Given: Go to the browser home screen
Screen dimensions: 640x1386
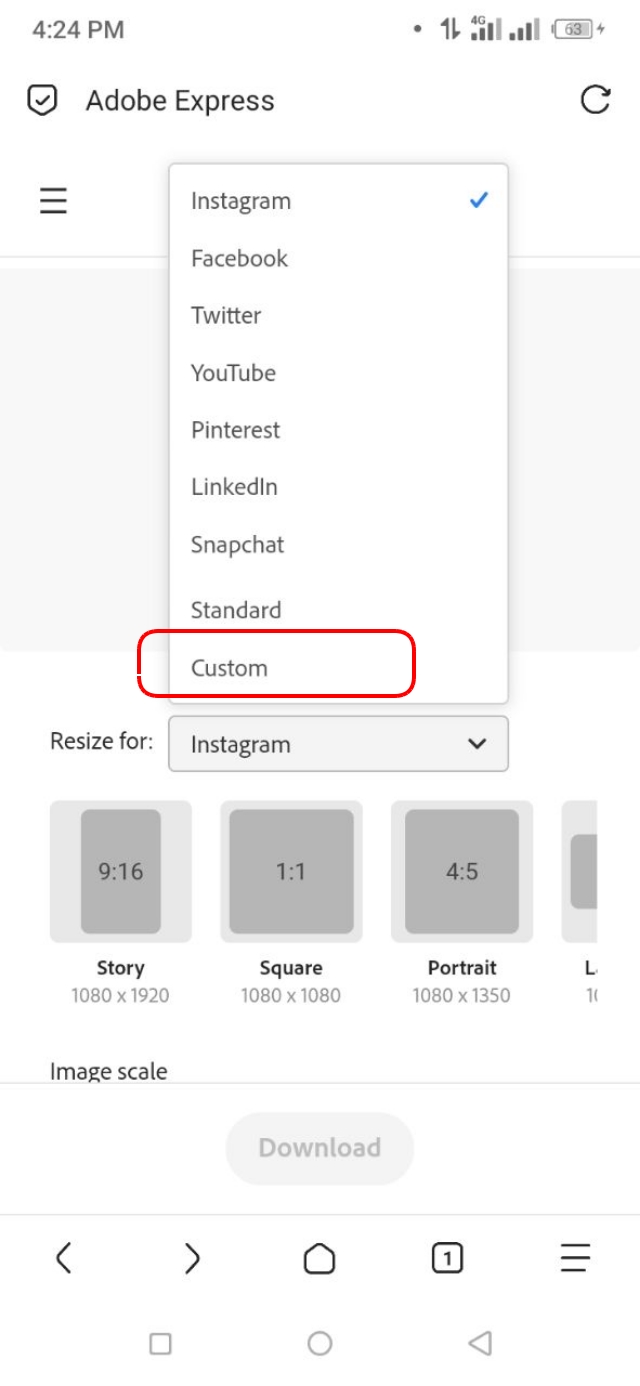Looking at the screenshot, I should [x=320, y=1257].
